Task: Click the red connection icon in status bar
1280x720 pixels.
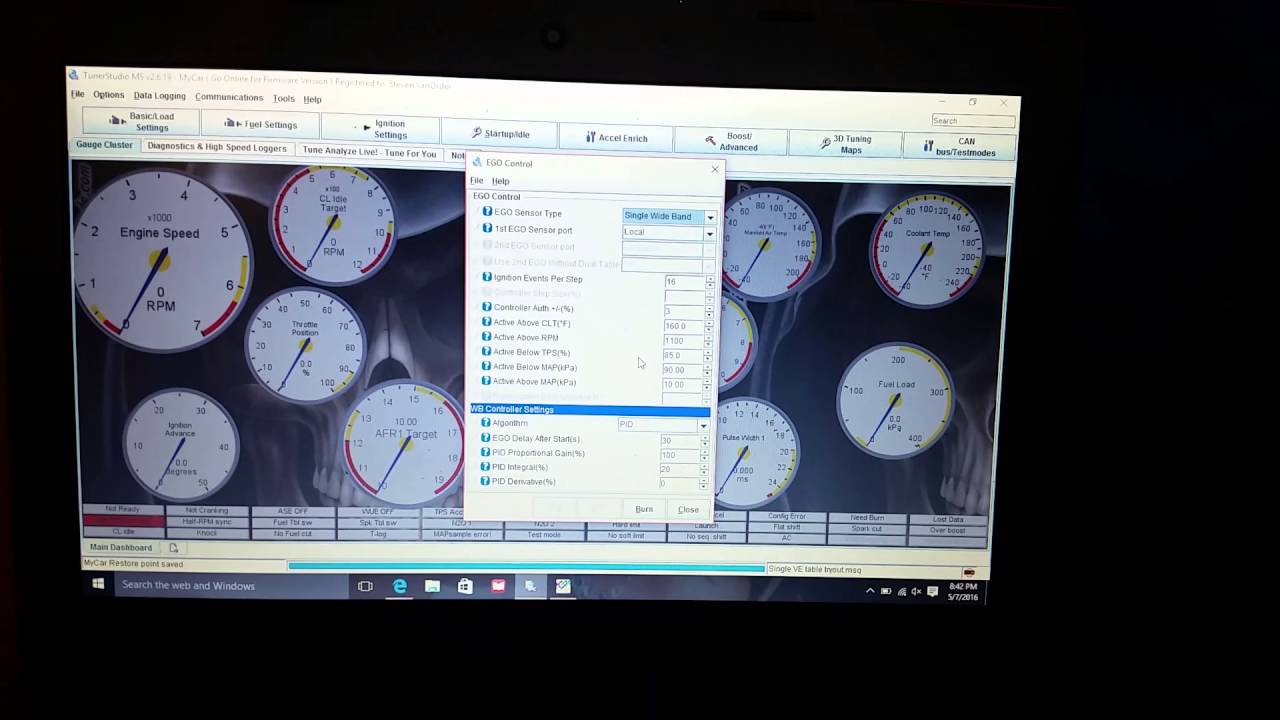Action: coord(968,573)
